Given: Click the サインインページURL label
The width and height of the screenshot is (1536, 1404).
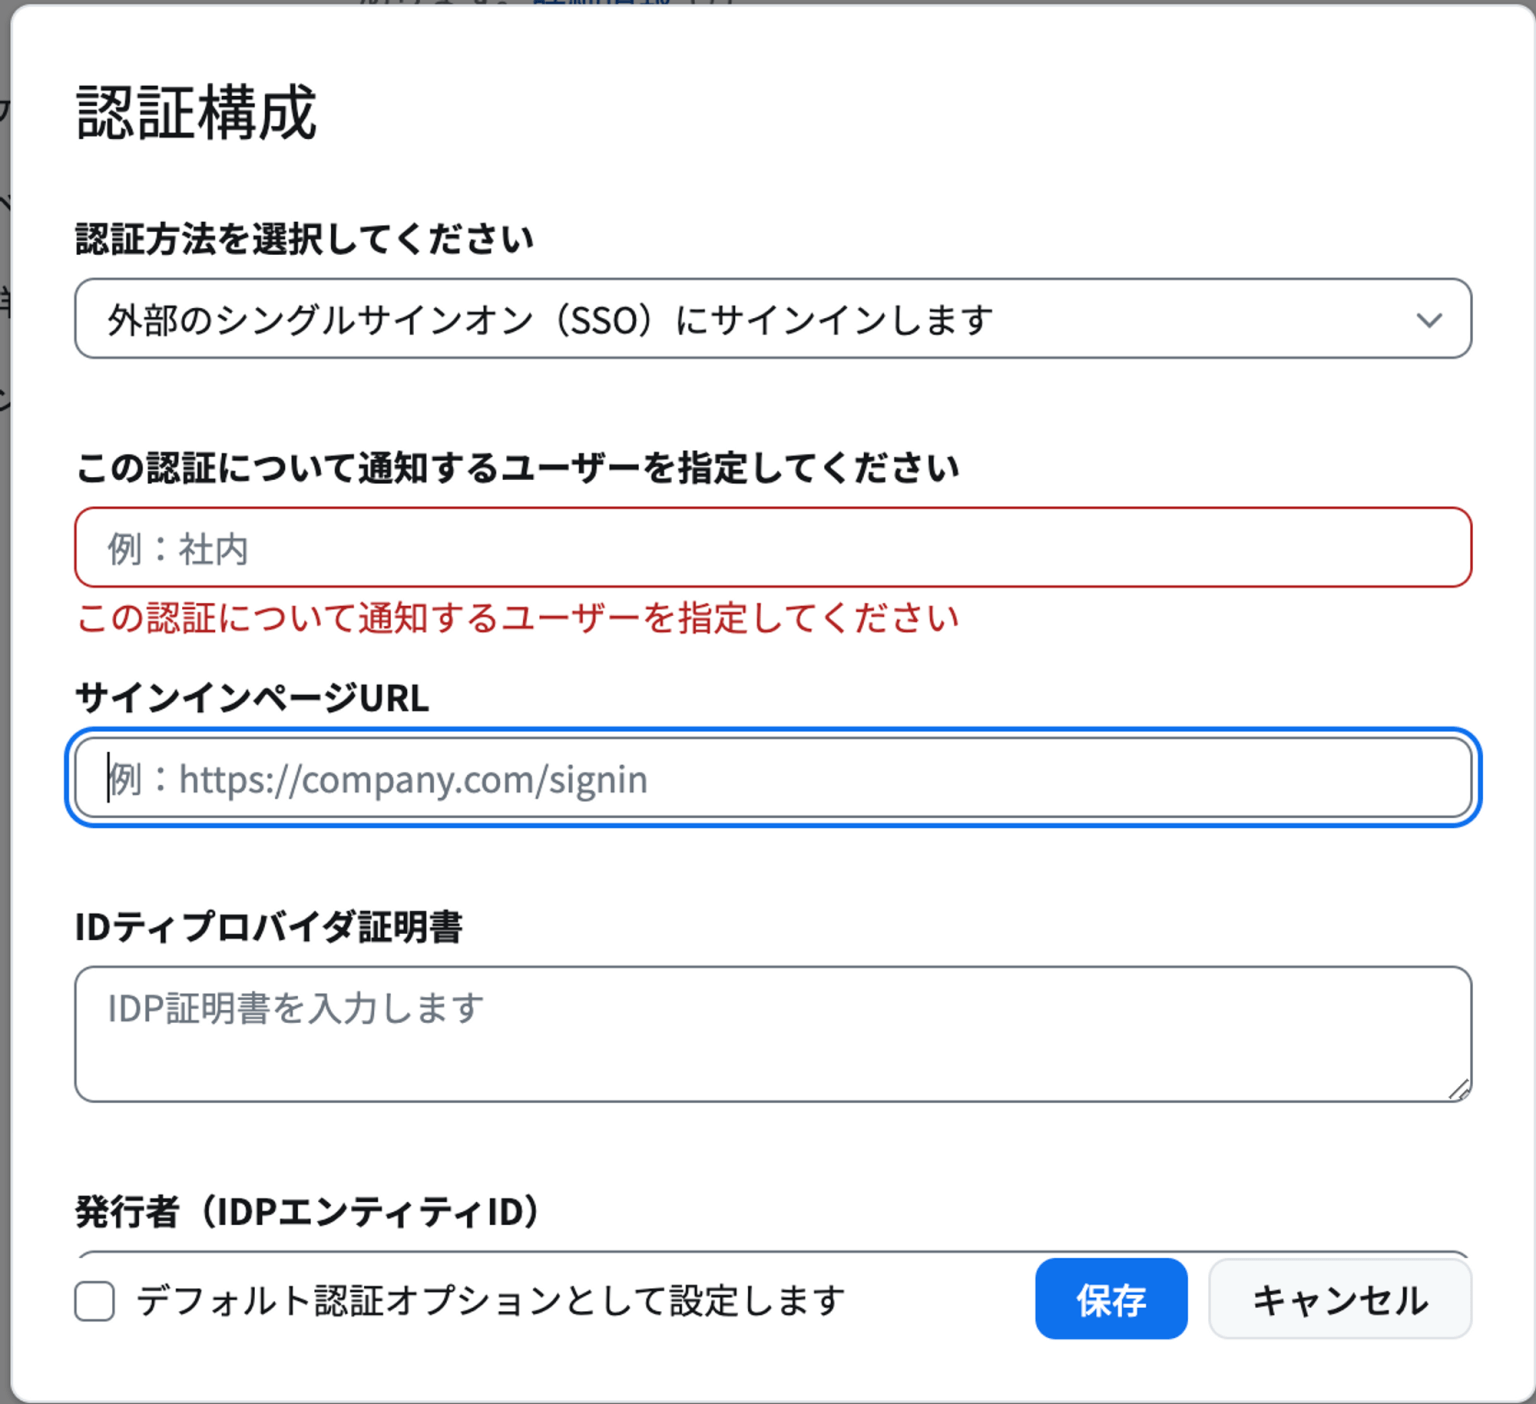Looking at the screenshot, I should (251, 699).
